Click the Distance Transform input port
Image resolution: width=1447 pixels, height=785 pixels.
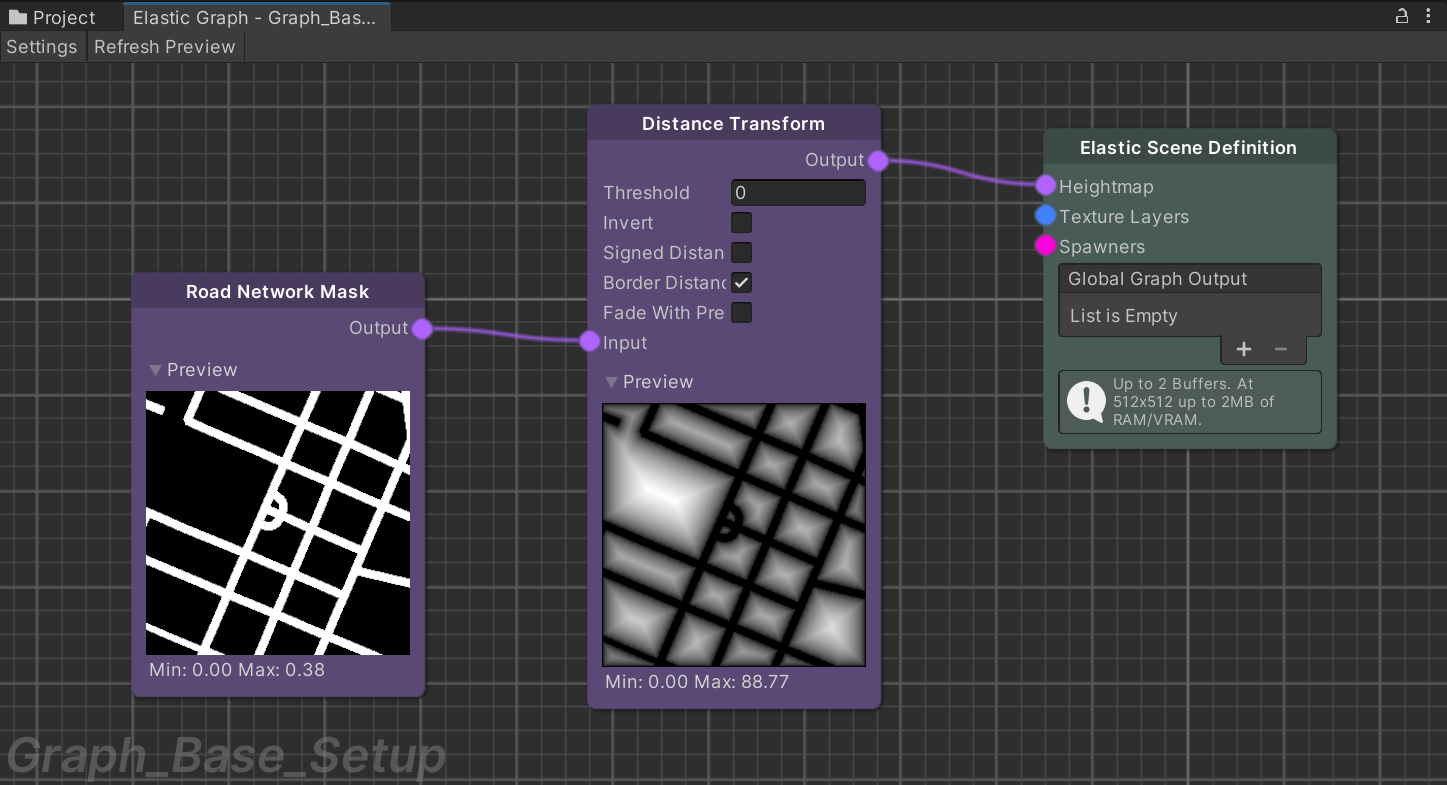[590, 342]
